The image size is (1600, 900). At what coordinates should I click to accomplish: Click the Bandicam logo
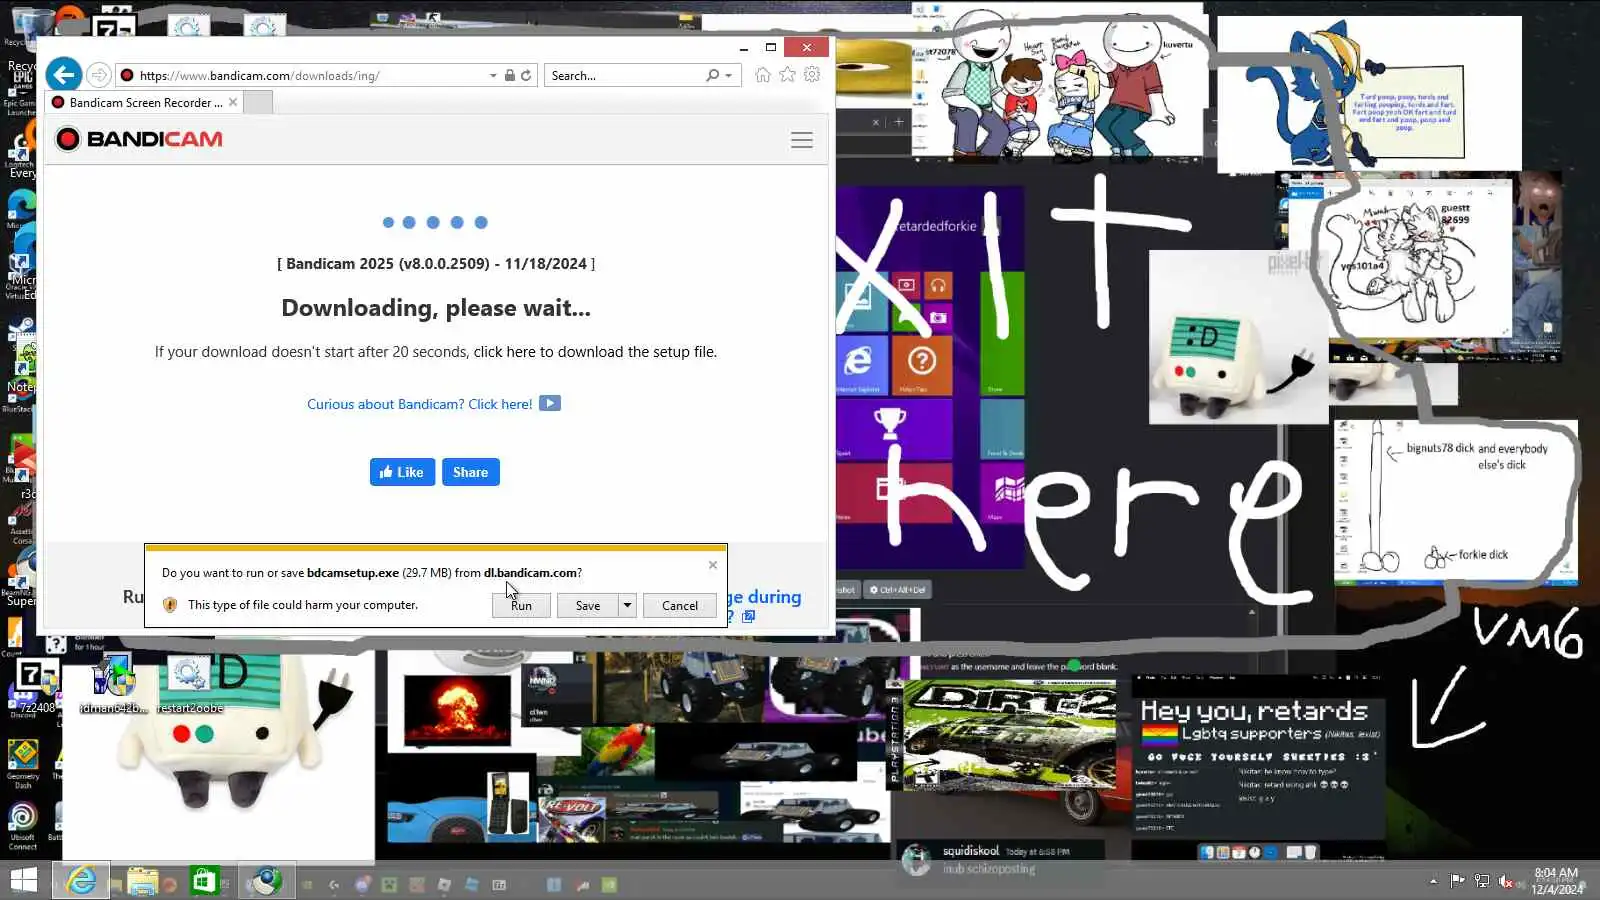(140, 139)
